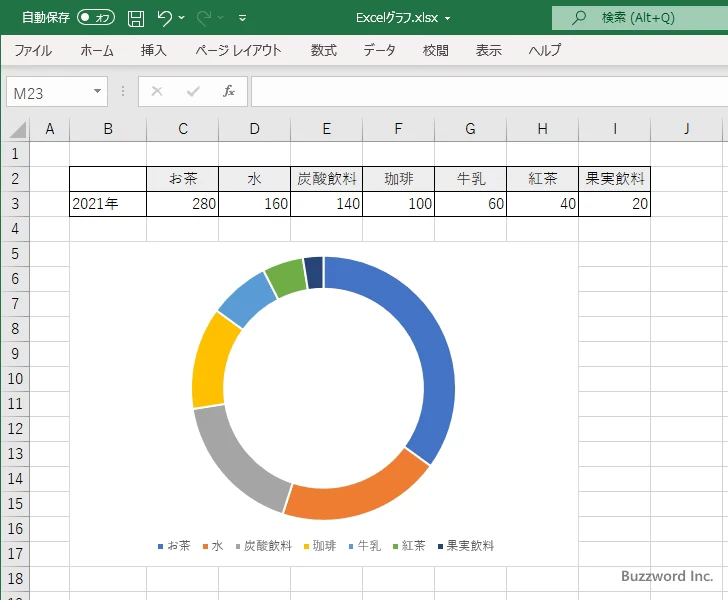Image resolution: width=728 pixels, height=600 pixels.
Task: Click into the formula bar input
Action: pos(489,92)
